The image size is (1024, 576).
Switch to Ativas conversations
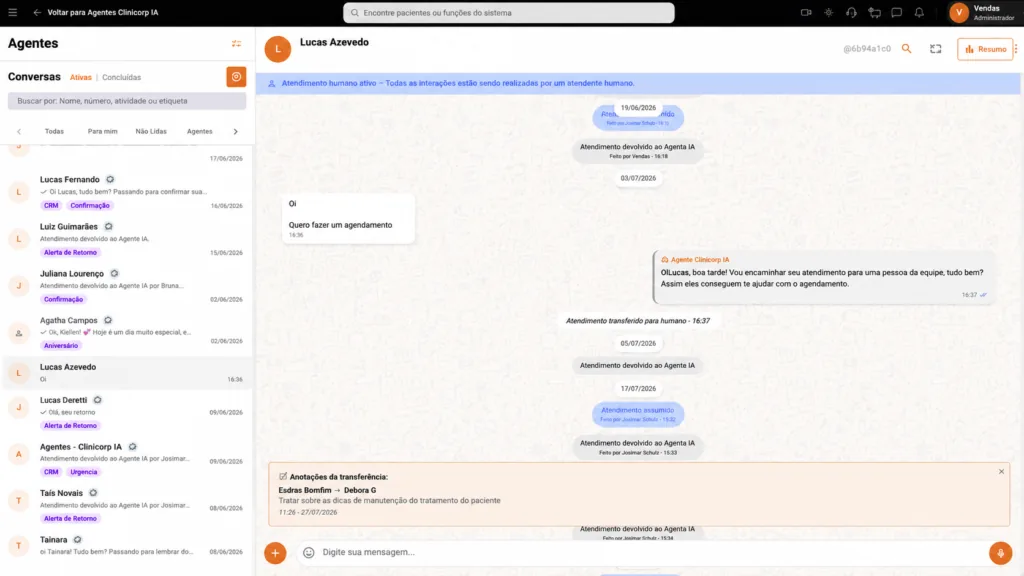80,77
